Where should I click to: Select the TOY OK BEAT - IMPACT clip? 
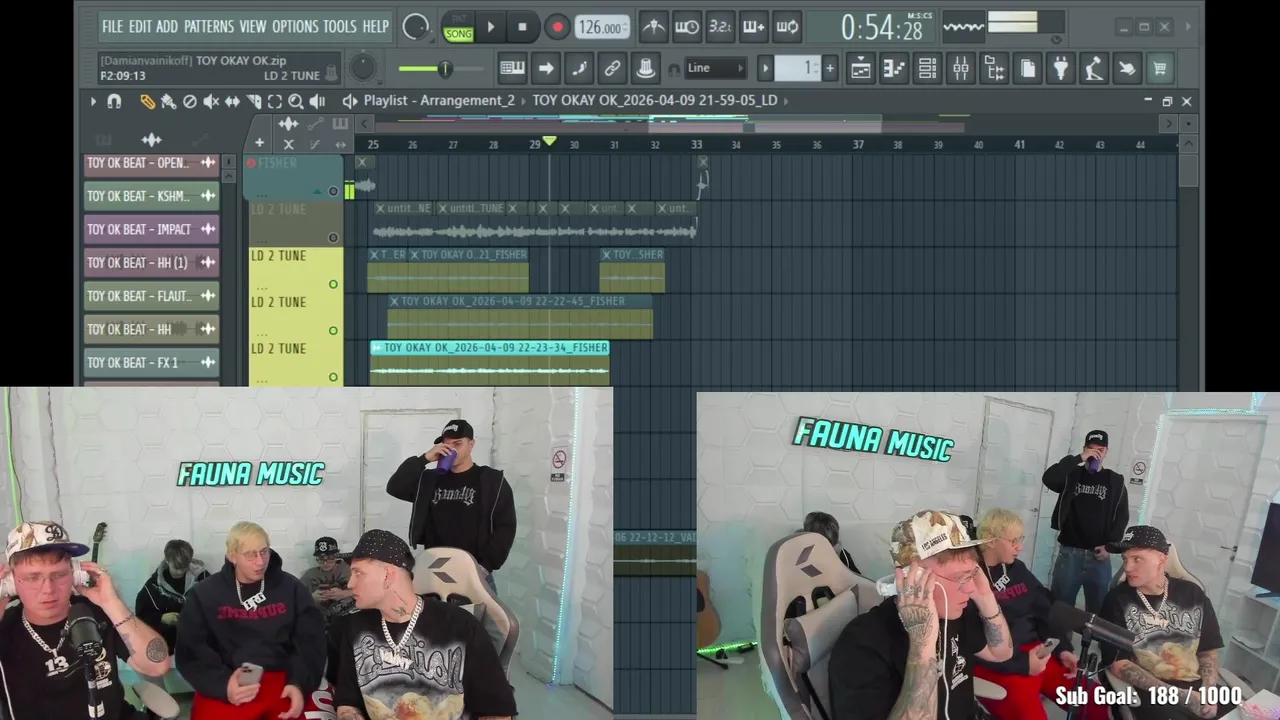[x=151, y=229]
